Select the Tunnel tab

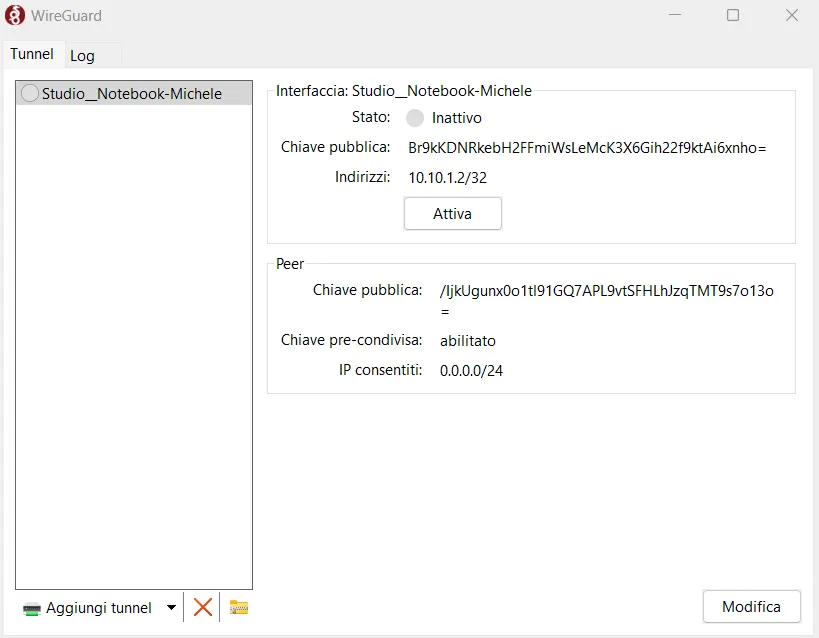[32, 54]
